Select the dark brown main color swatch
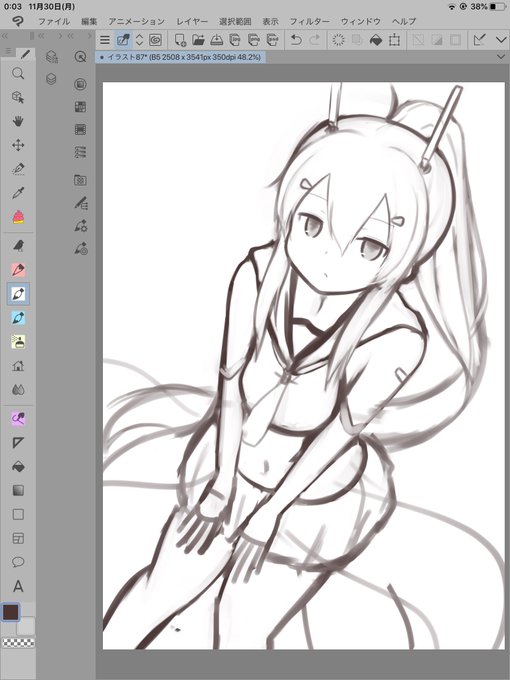The image size is (510, 680). [10, 612]
